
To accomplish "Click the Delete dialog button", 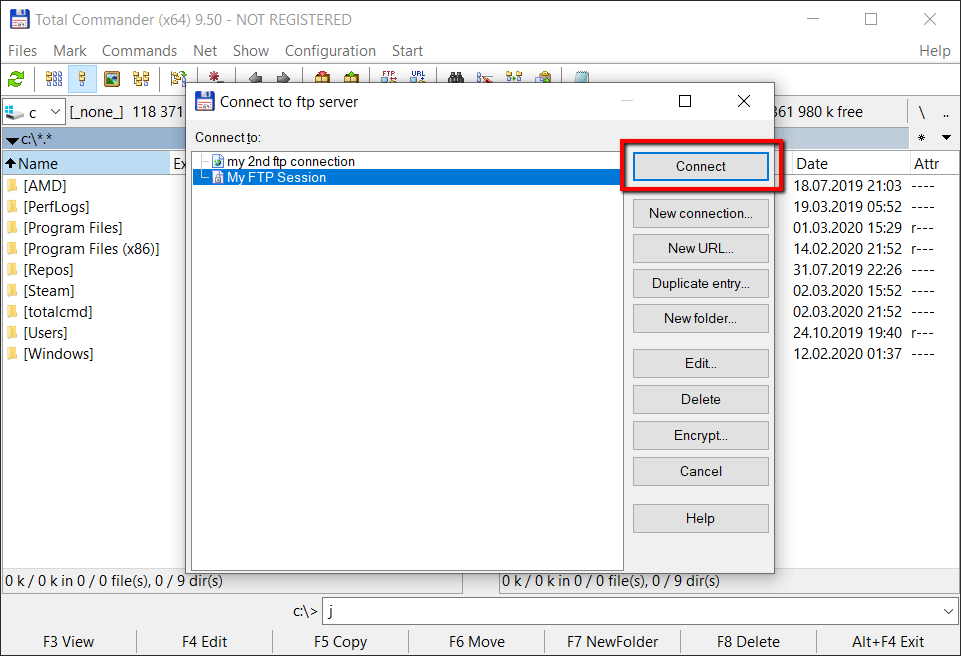I will (x=701, y=399).
